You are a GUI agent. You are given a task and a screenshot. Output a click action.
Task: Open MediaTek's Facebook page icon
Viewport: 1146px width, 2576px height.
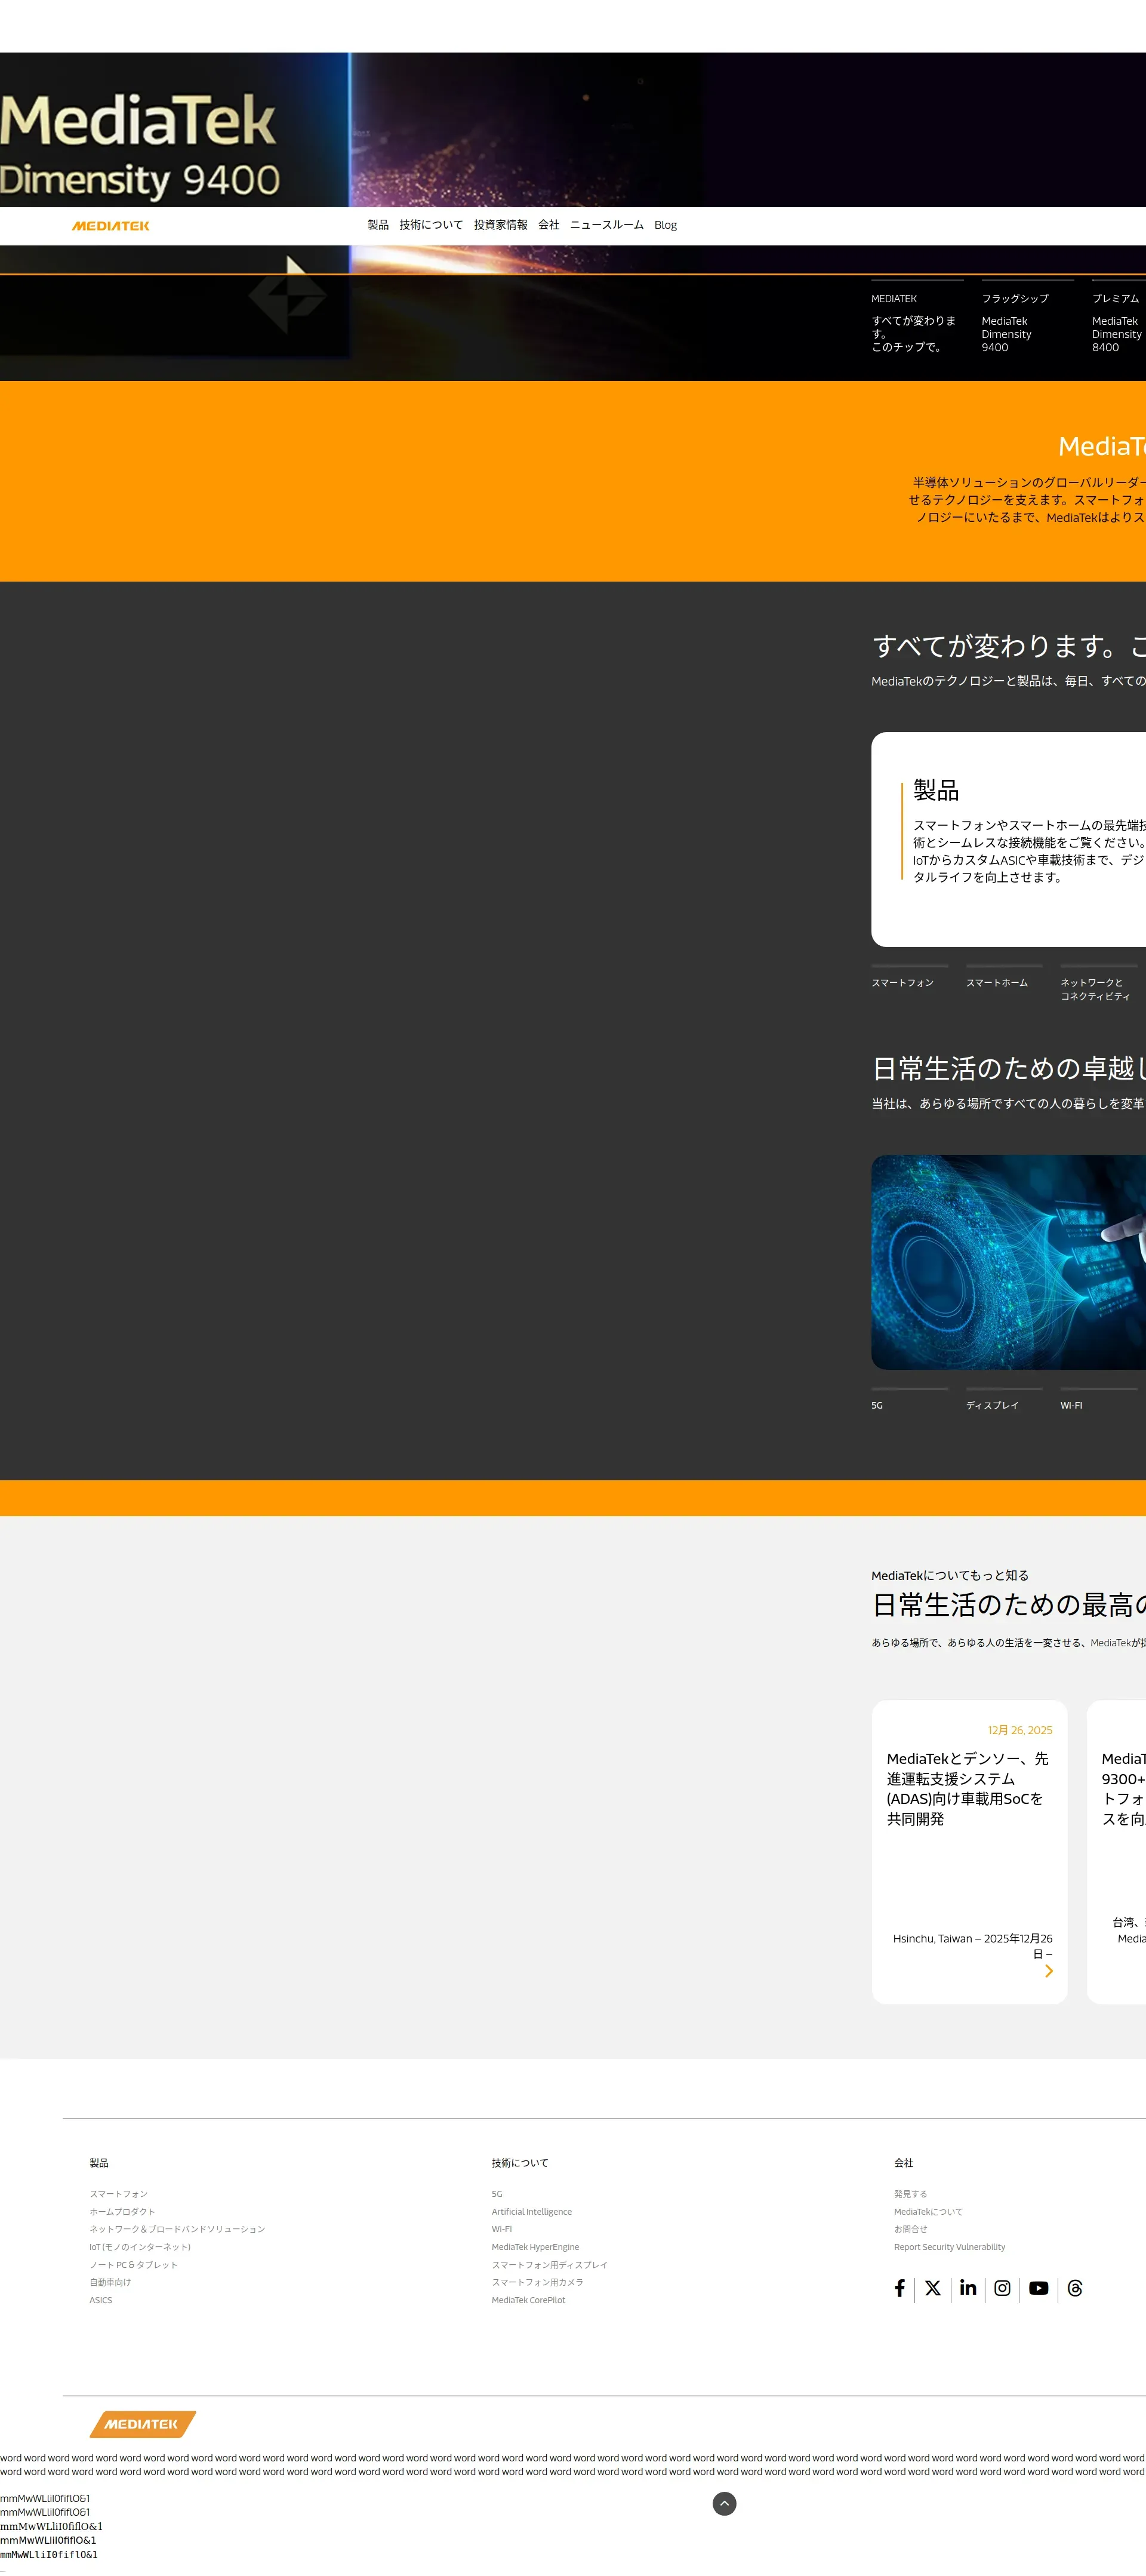[899, 2288]
